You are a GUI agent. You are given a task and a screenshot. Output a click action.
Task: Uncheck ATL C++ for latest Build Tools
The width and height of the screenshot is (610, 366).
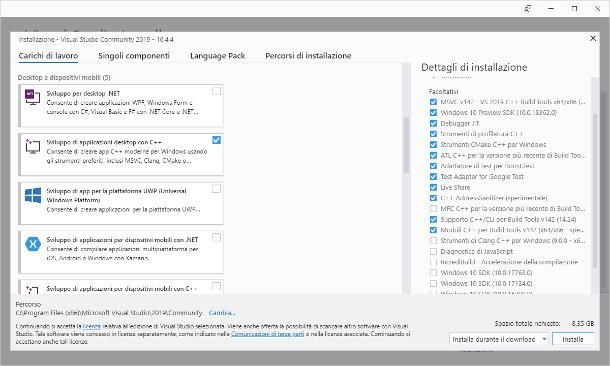[x=433, y=155]
